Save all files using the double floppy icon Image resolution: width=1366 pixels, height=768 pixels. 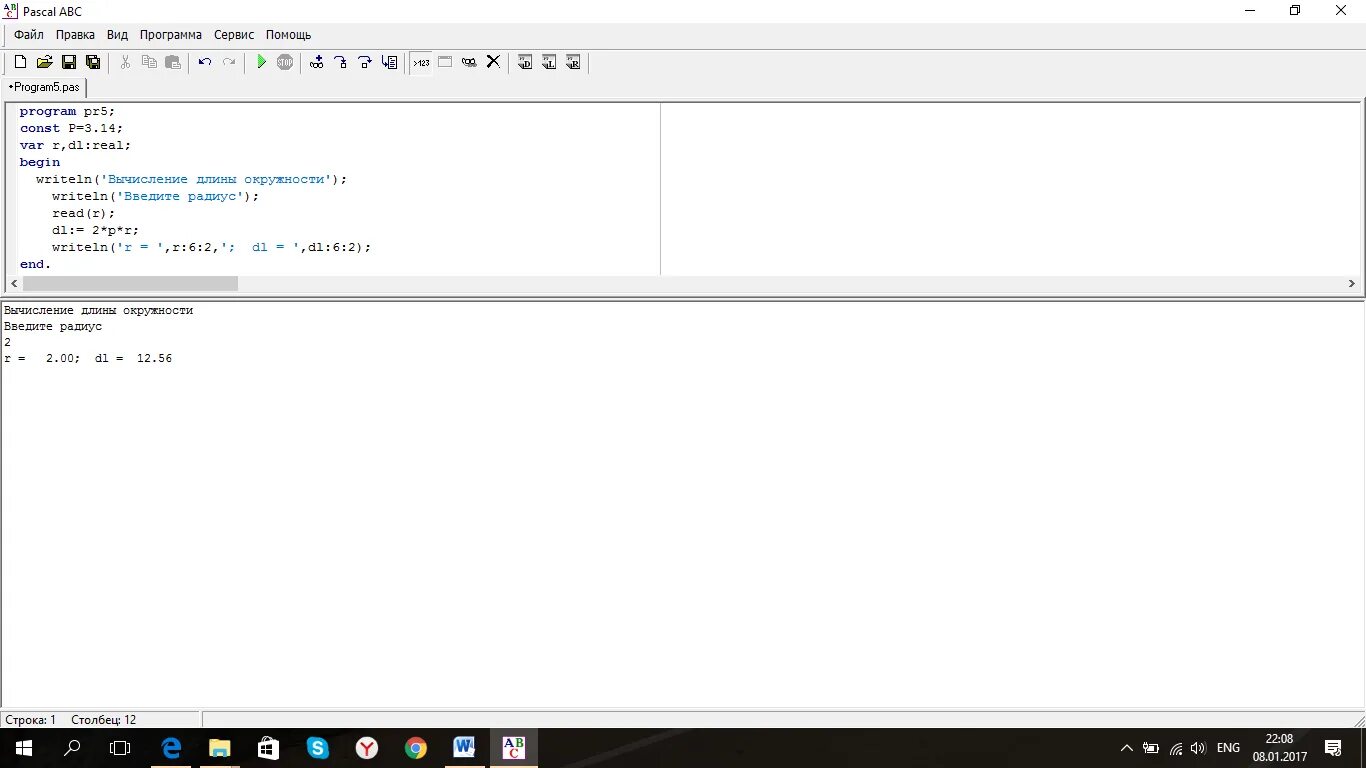click(x=93, y=62)
